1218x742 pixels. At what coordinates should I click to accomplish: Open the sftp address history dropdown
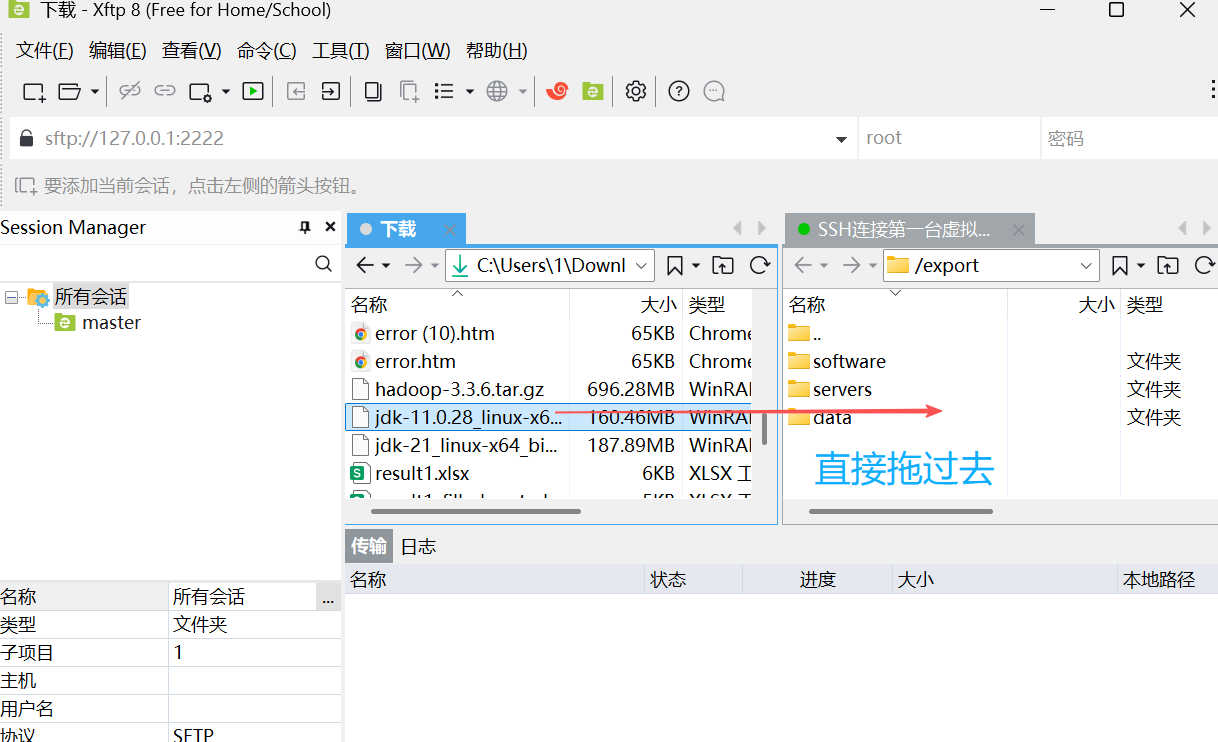tap(841, 138)
